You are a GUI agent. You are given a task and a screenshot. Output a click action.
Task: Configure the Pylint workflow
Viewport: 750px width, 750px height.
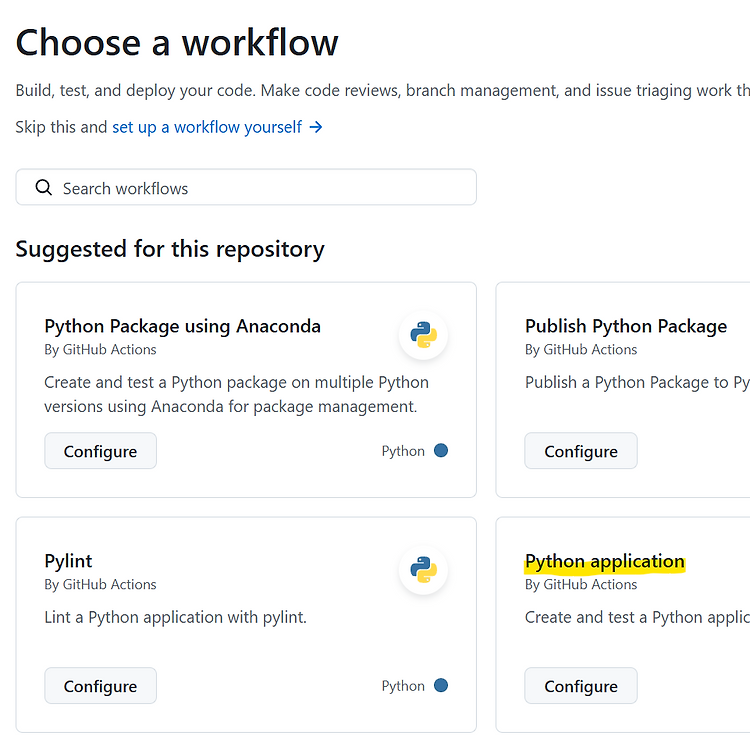click(x=100, y=686)
